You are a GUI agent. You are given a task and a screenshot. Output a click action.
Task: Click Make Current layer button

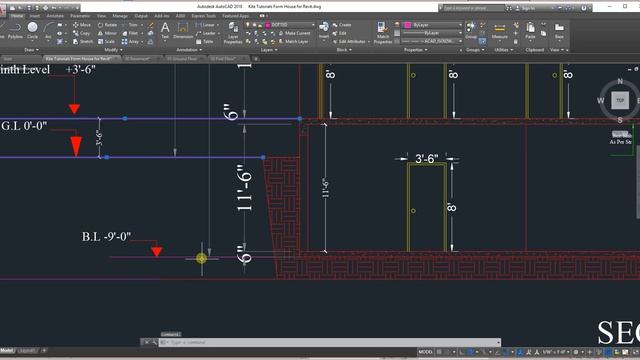point(295,33)
